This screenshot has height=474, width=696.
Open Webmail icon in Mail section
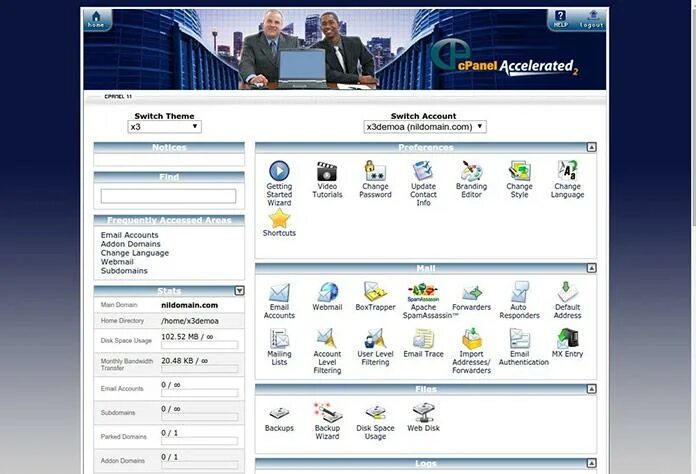point(327,296)
